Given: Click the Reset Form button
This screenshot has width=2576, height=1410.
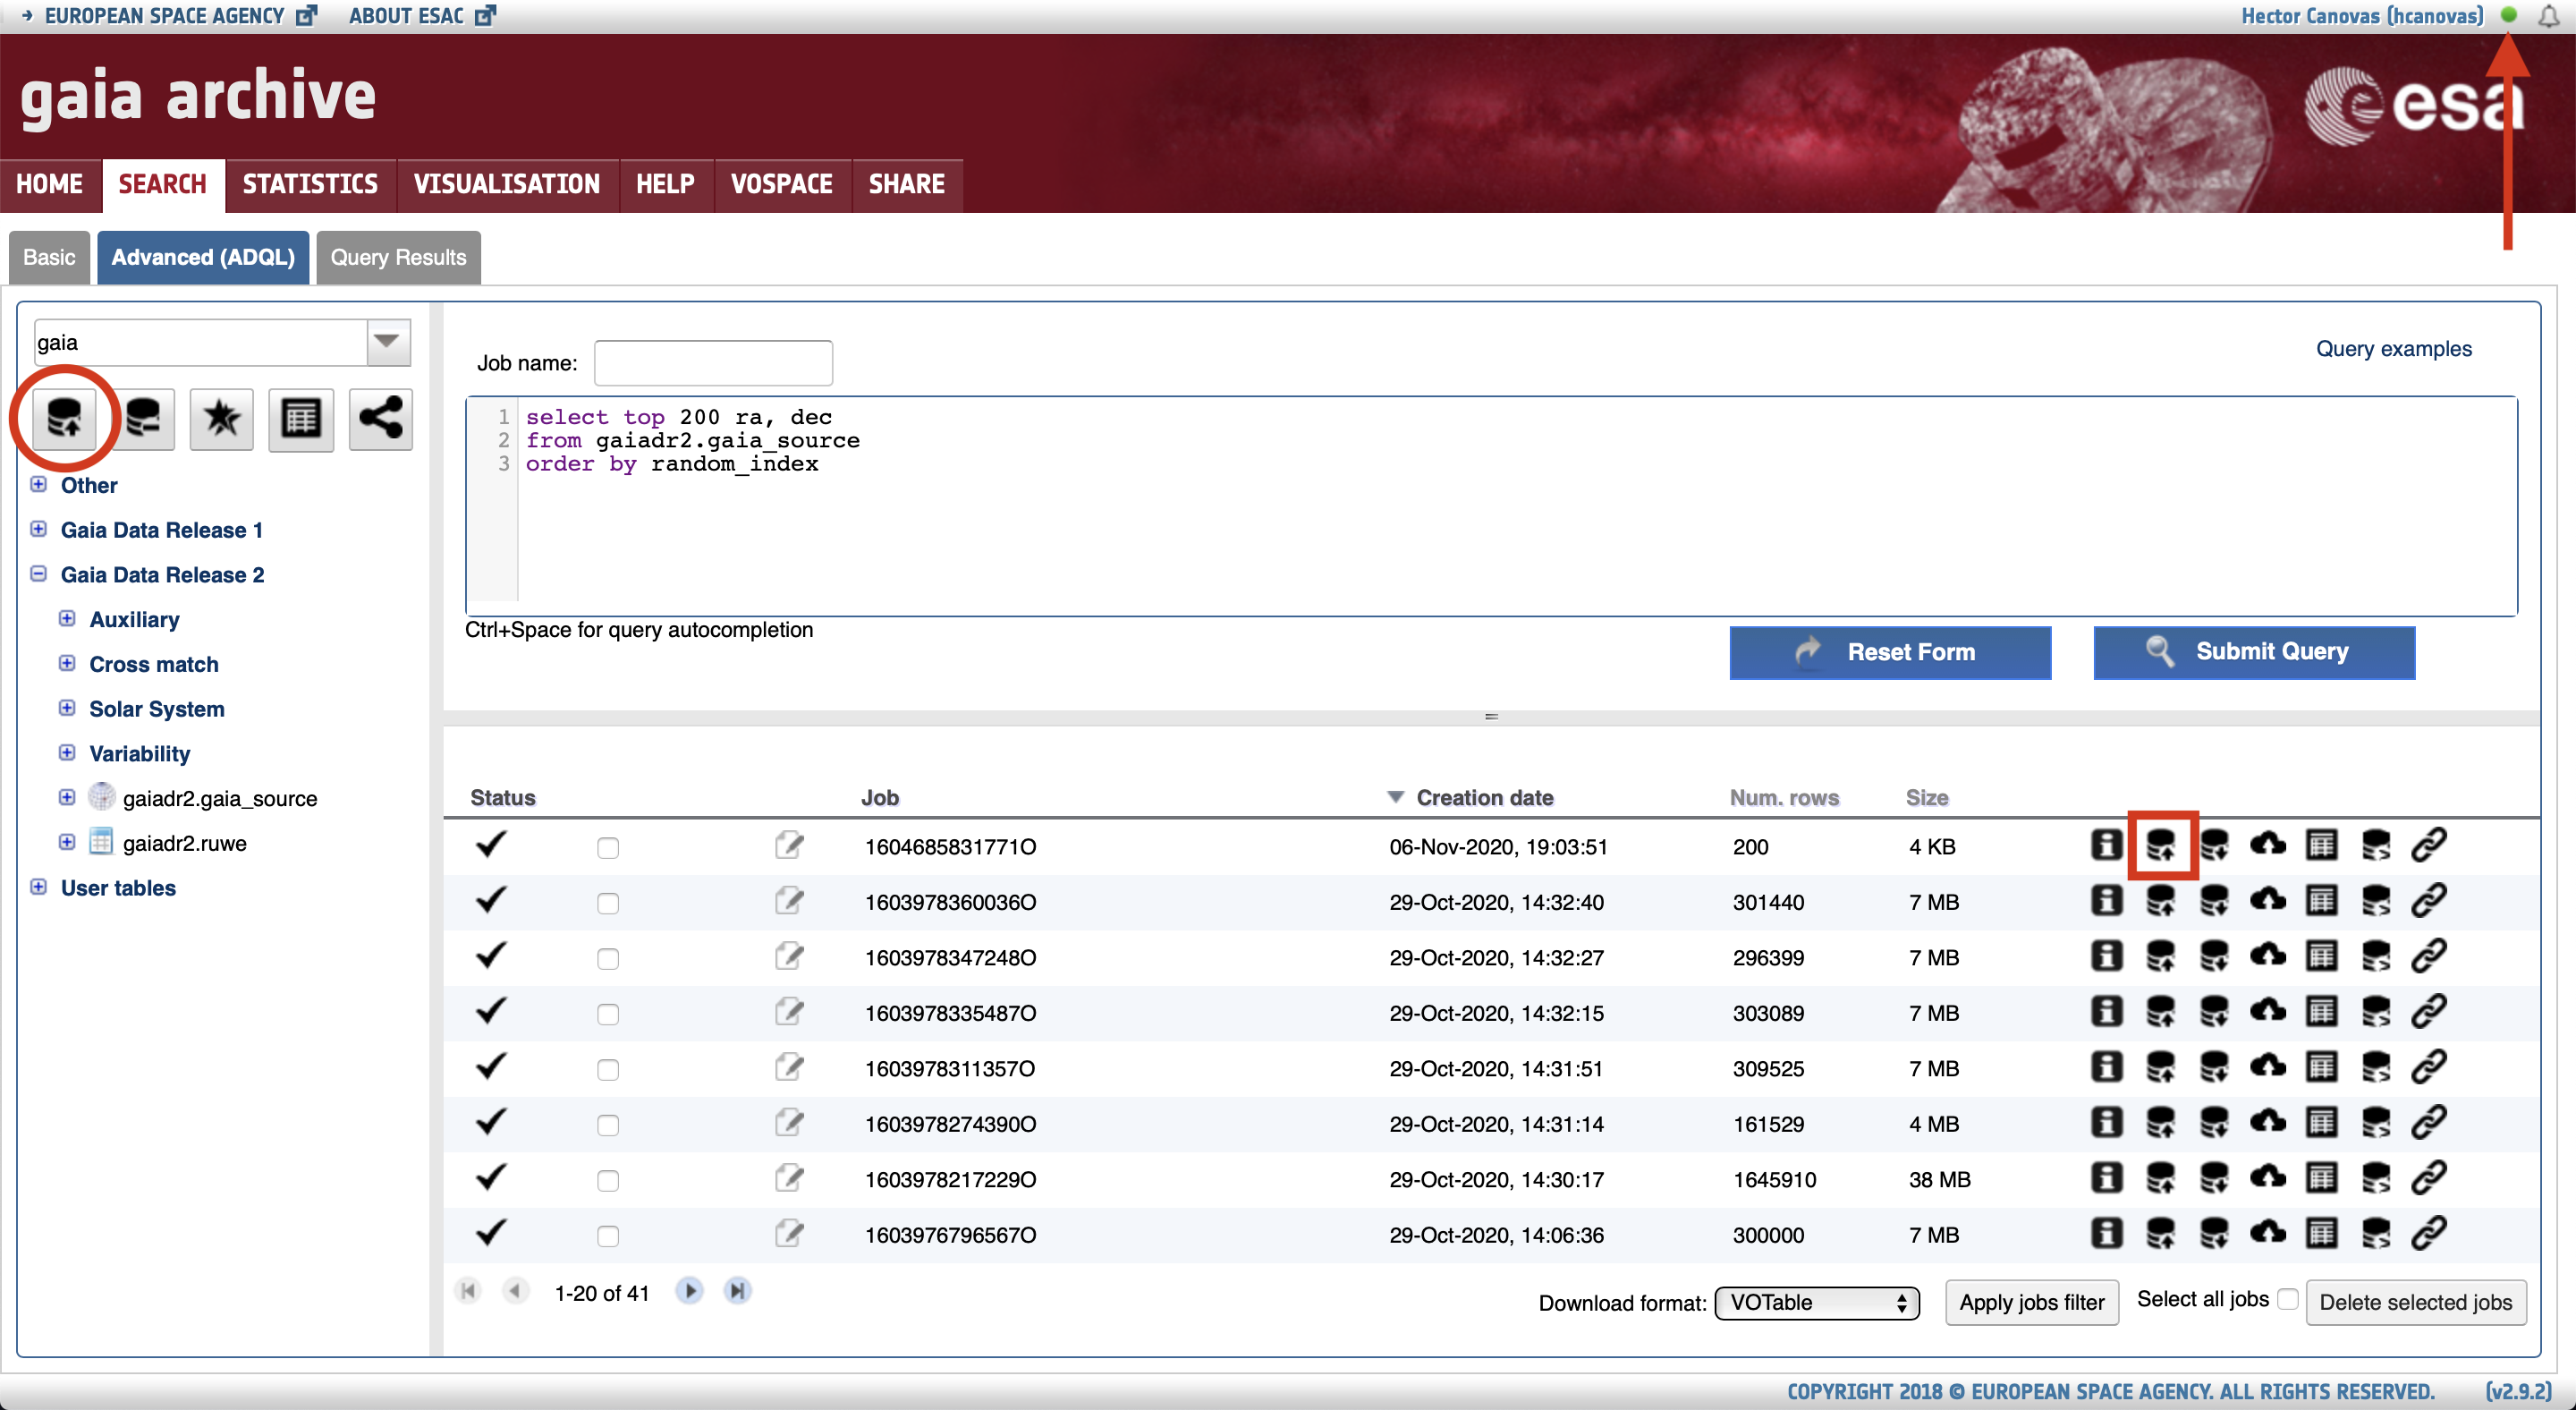Looking at the screenshot, I should pyautogui.click(x=1890, y=652).
